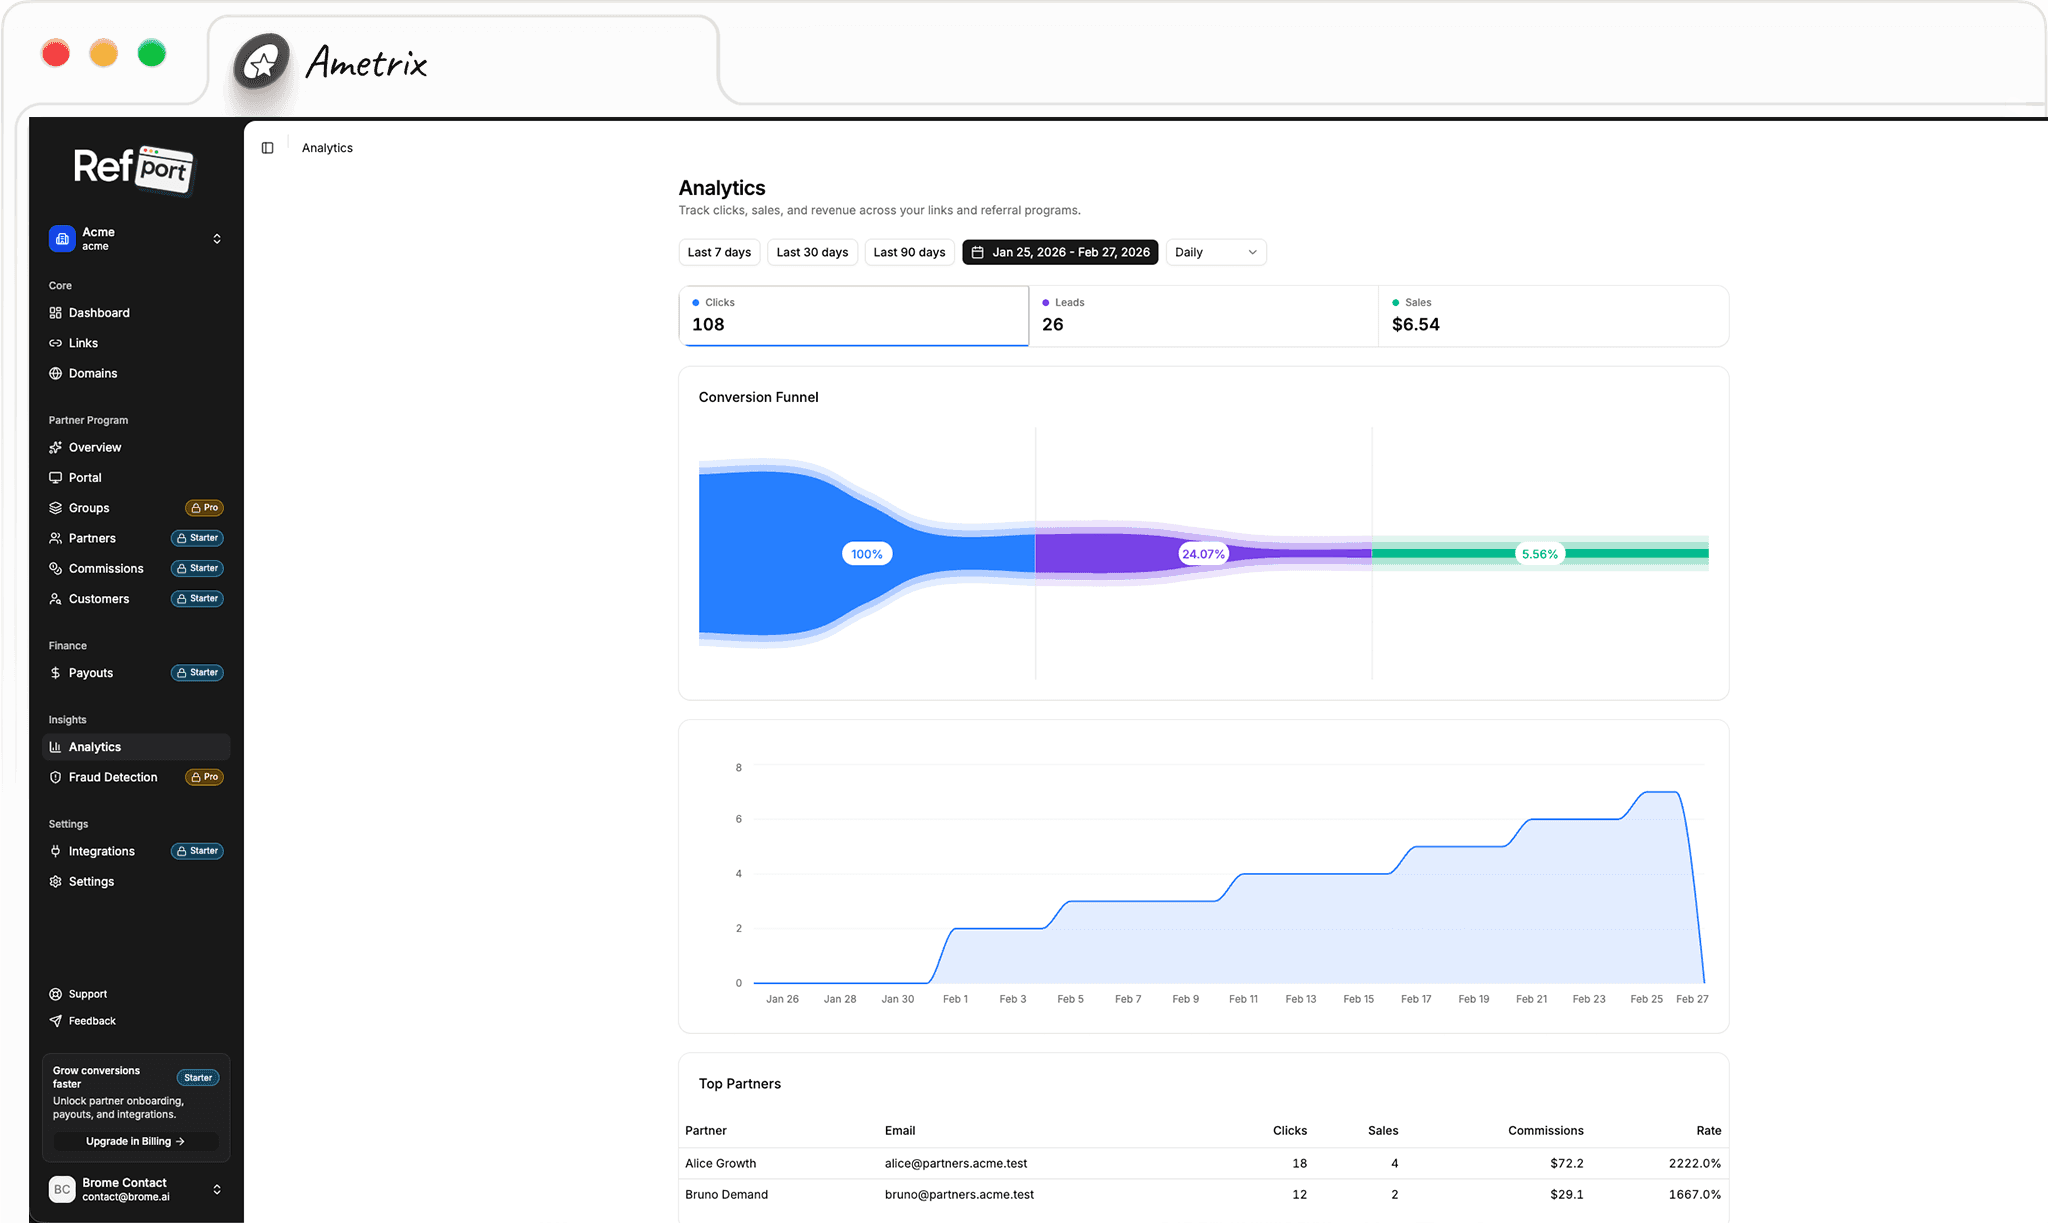The image size is (2048, 1223).
Task: Click the Analytics breadcrumb
Action: [327, 147]
